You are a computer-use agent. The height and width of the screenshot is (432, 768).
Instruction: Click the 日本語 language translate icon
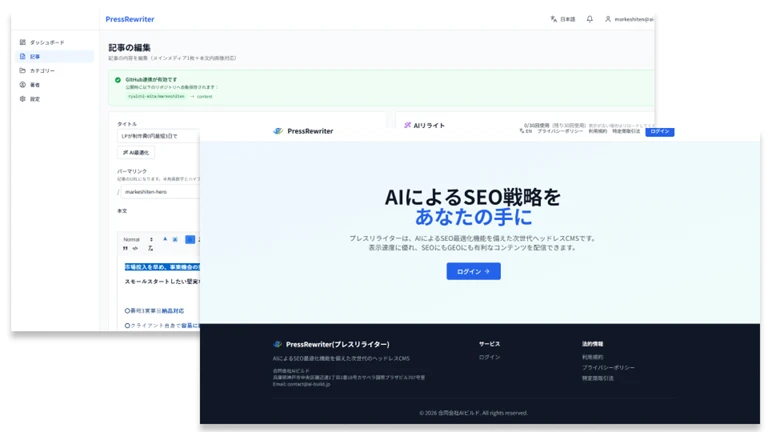click(x=553, y=19)
